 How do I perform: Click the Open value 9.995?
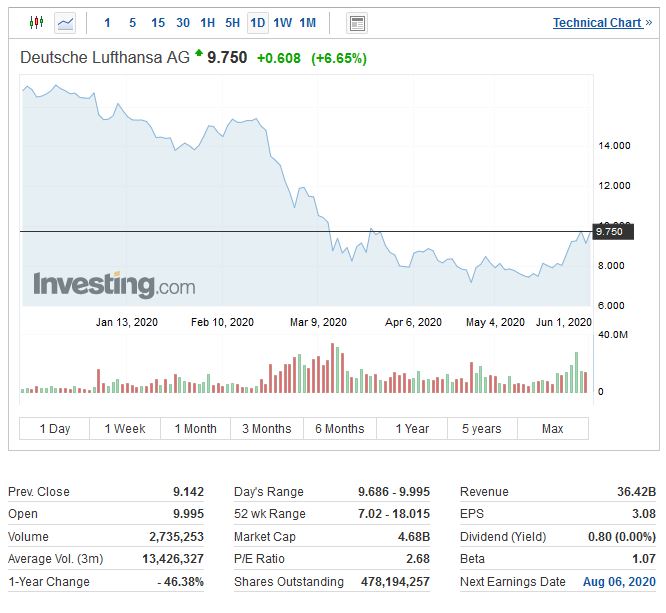tap(188, 514)
